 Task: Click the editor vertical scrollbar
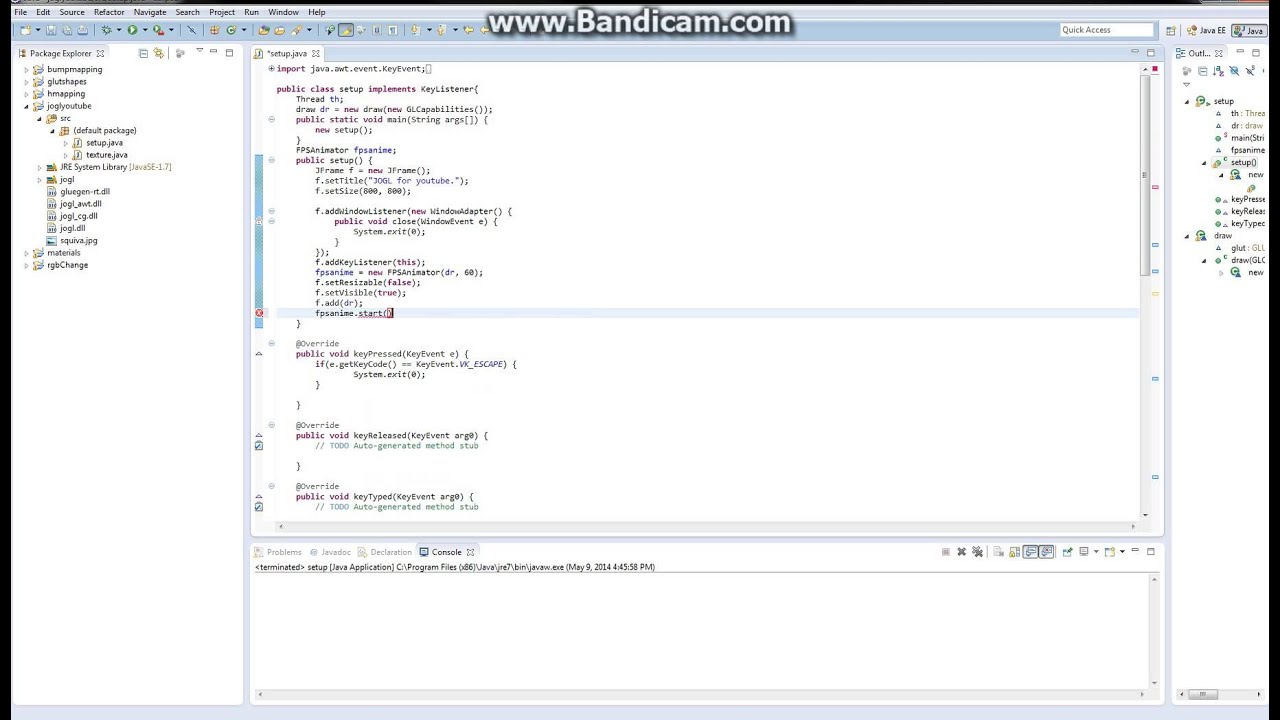(x=1145, y=175)
